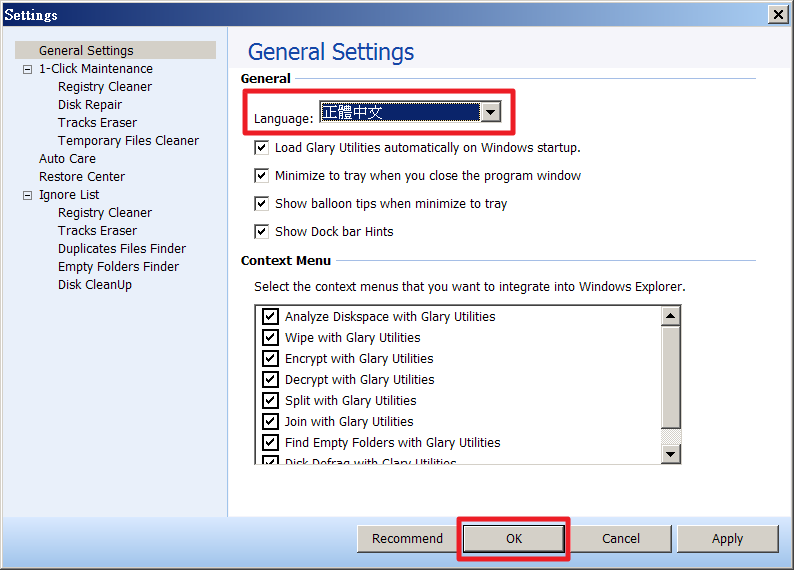The height and width of the screenshot is (570, 794).
Task: Collapse the 1-Click Maintenance tree node
Action: (27, 69)
